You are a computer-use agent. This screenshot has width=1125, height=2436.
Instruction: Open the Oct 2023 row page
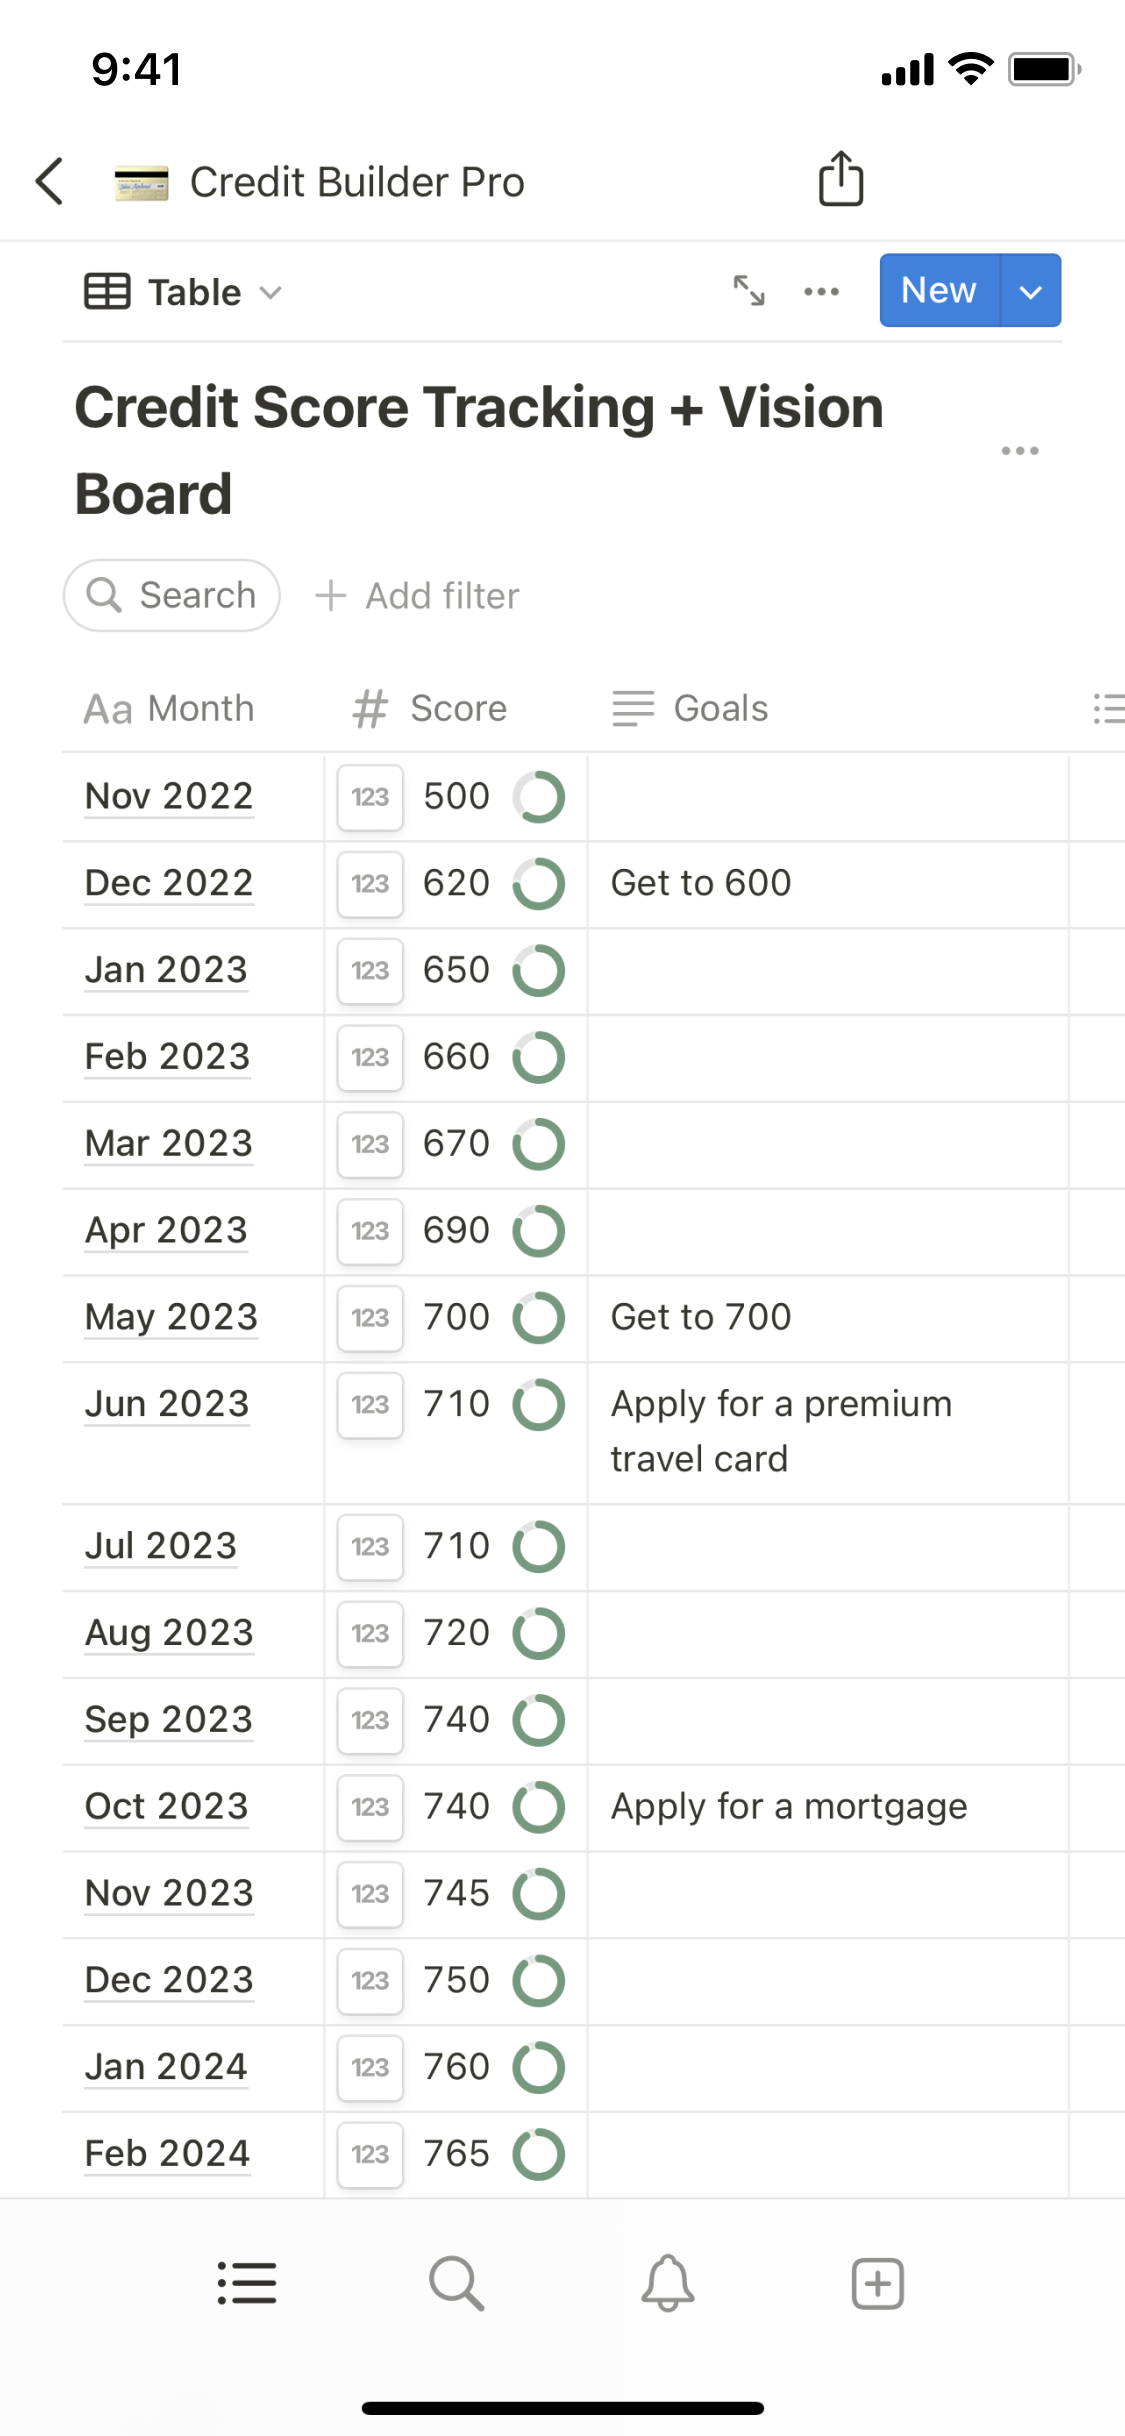167,1807
